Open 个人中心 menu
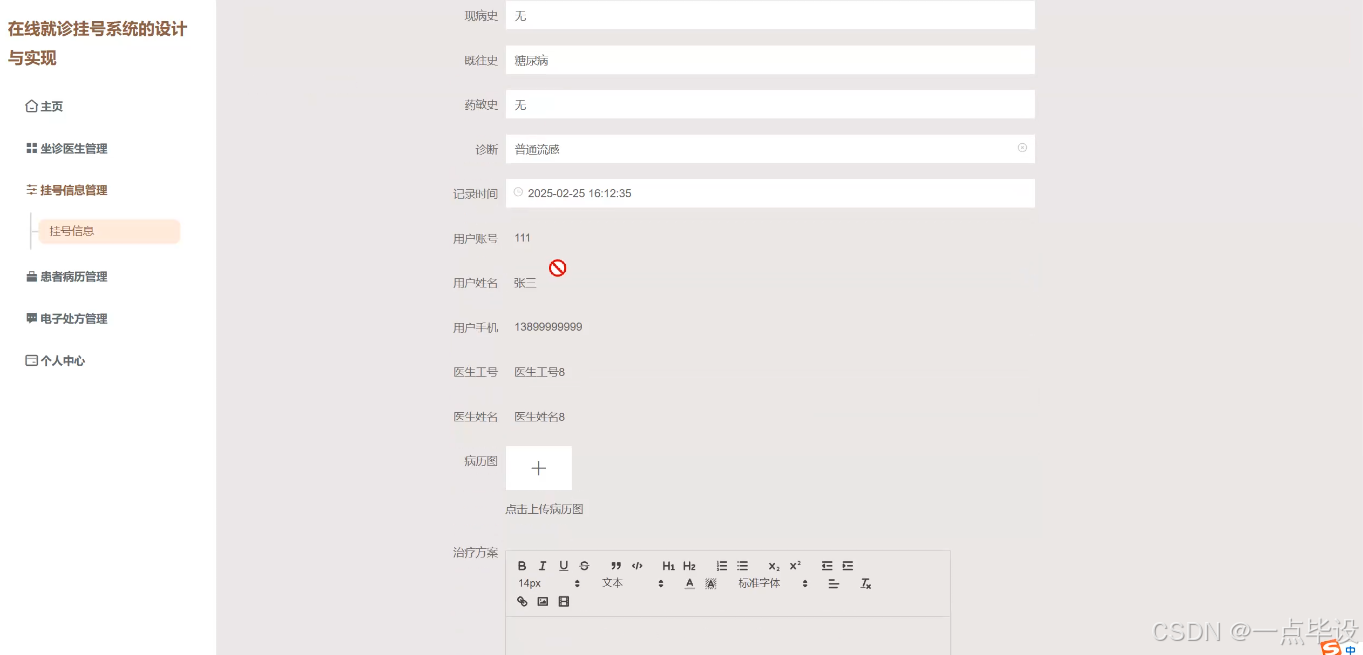The height and width of the screenshot is (655, 1363). pos(55,360)
